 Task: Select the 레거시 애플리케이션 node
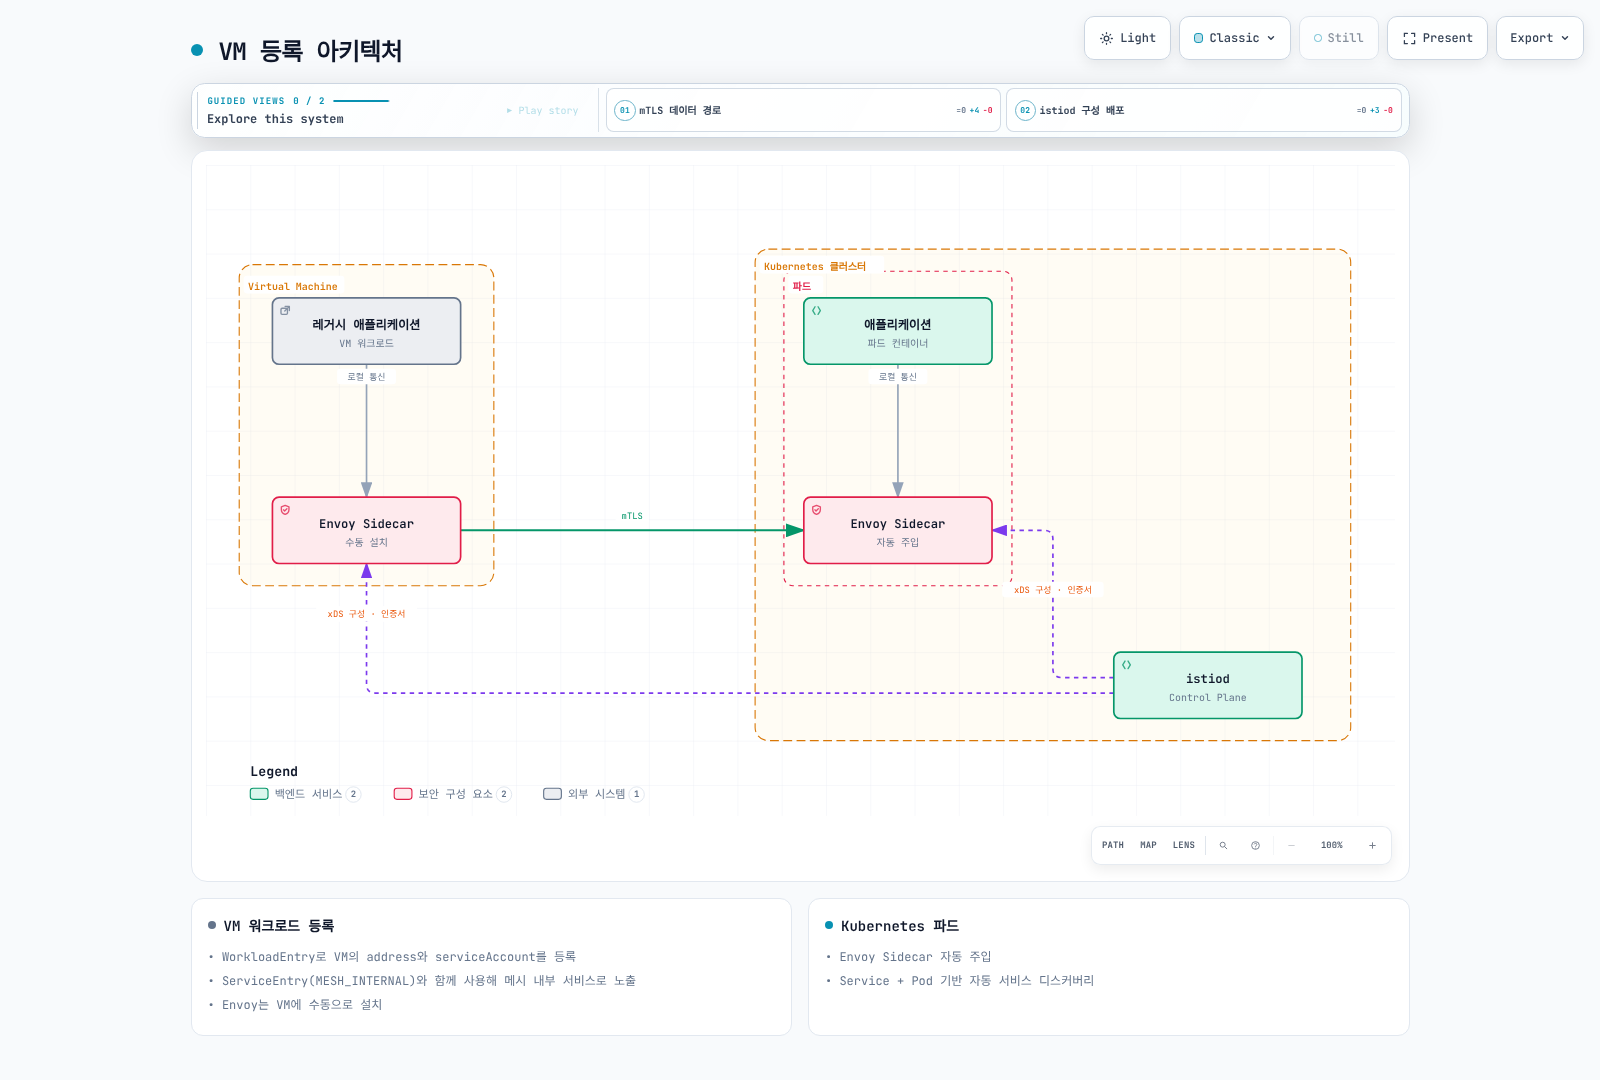click(x=366, y=331)
